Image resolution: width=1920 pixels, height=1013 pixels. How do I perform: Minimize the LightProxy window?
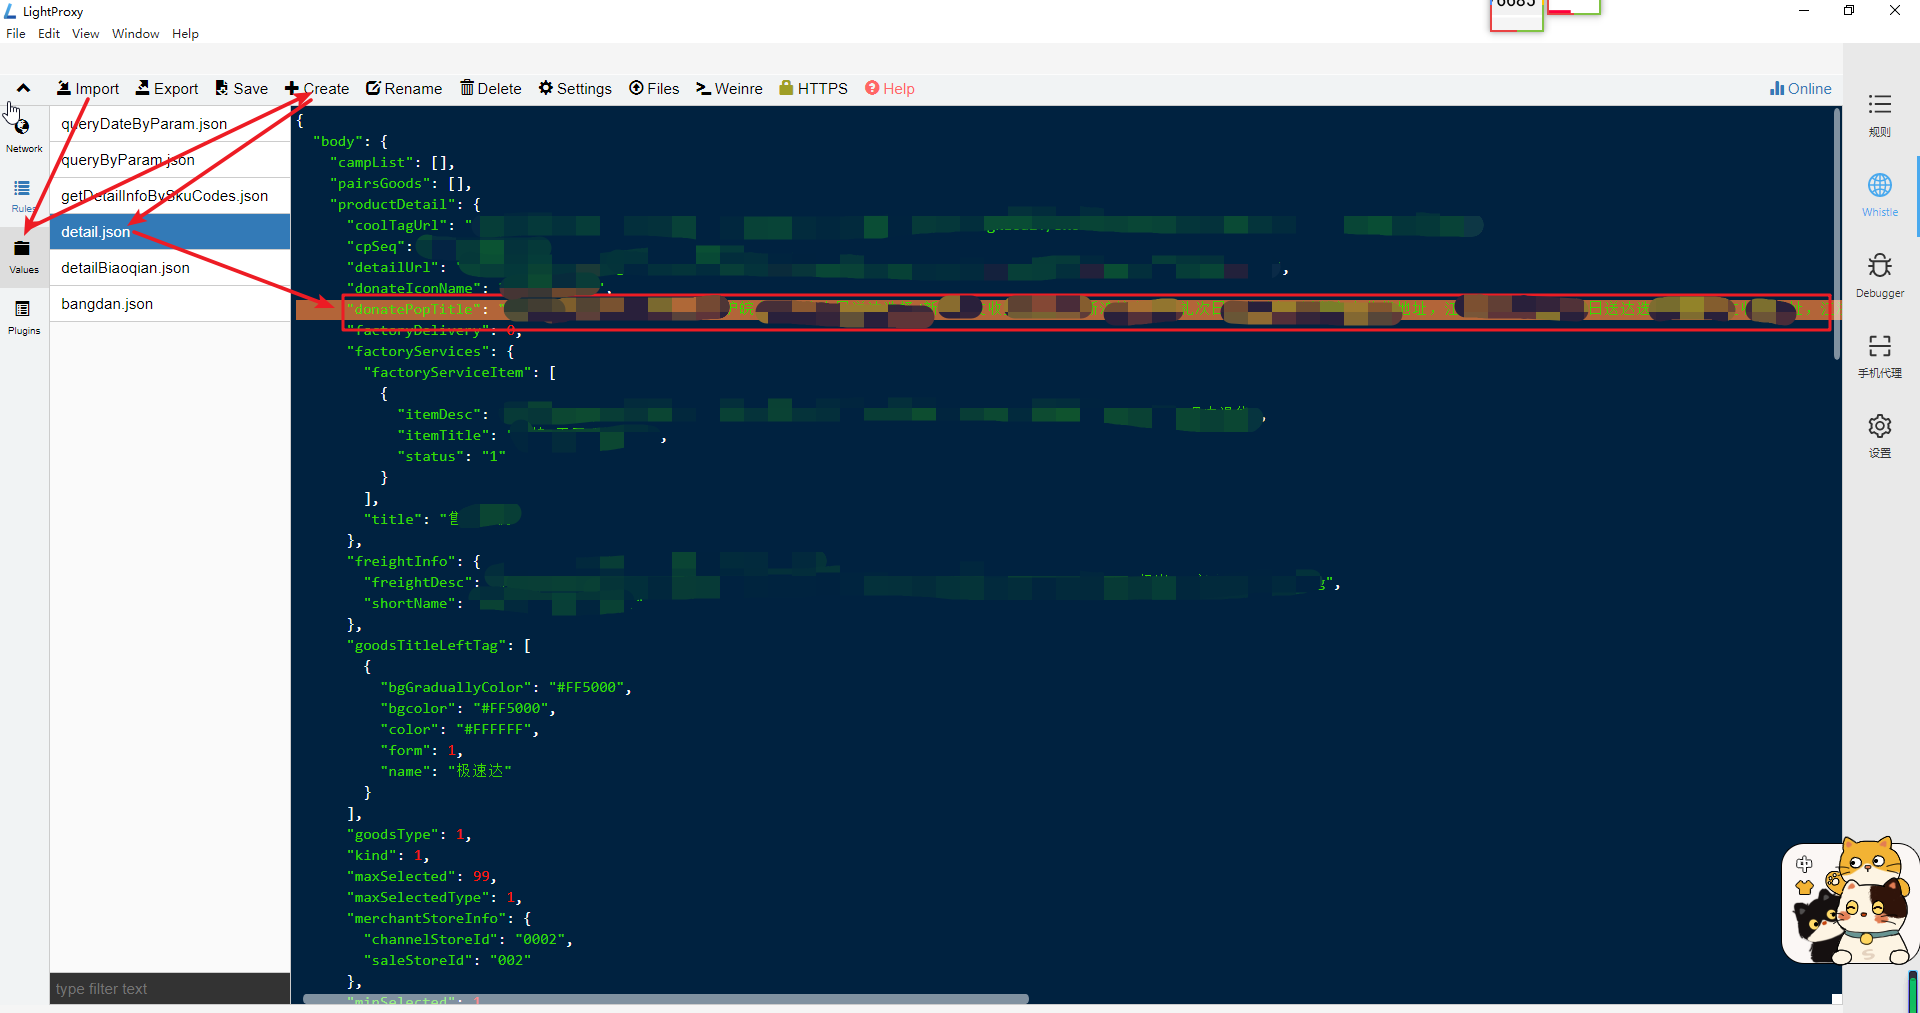click(x=1804, y=11)
